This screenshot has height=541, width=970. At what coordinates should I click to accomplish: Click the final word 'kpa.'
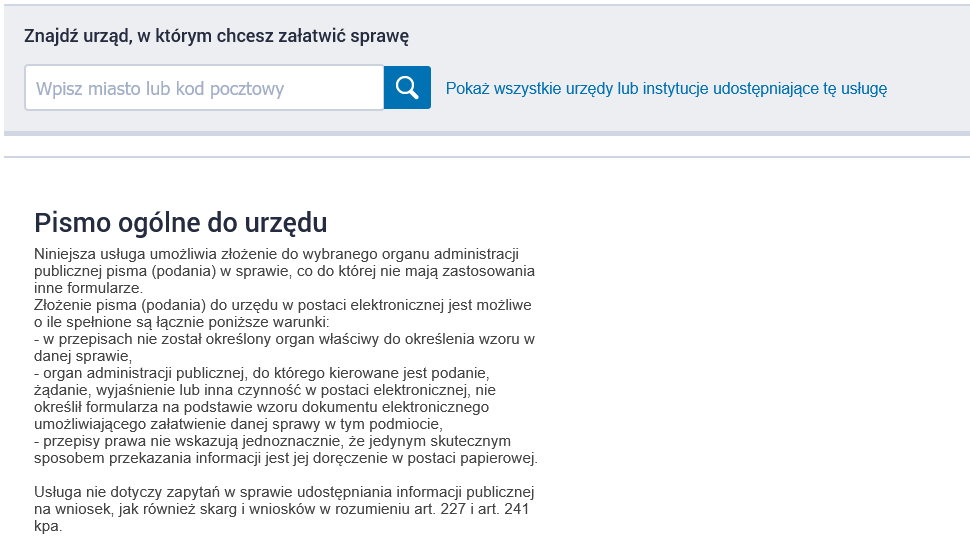pos(48,526)
